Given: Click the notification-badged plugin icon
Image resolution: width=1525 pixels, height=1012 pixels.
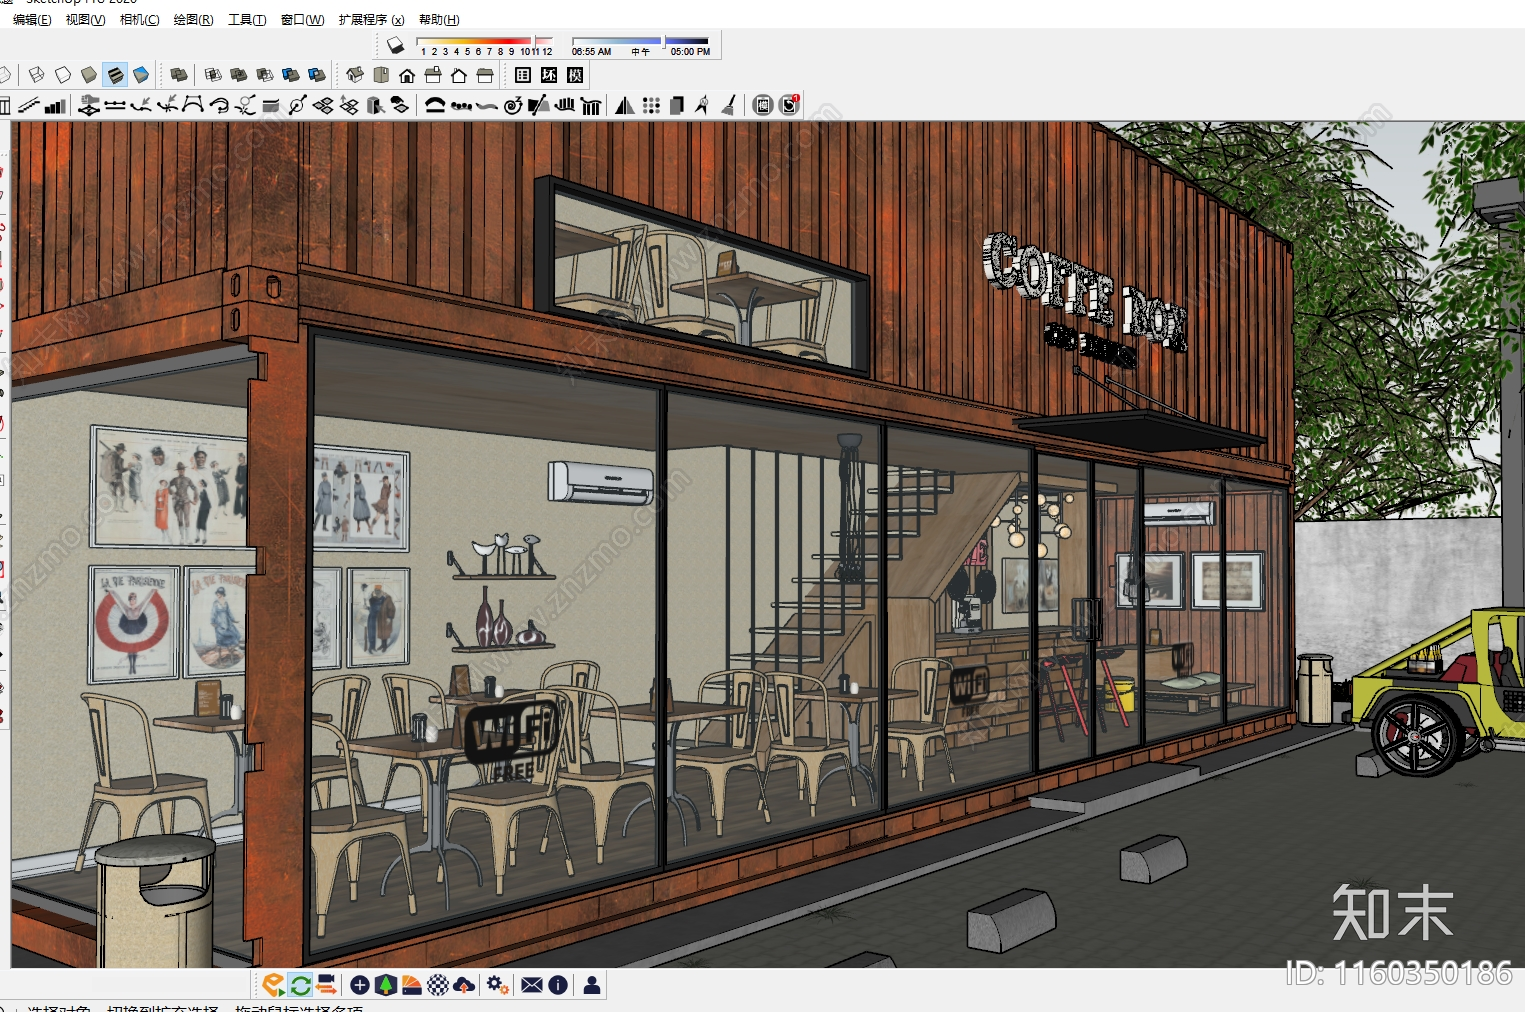Looking at the screenshot, I should coord(789,105).
